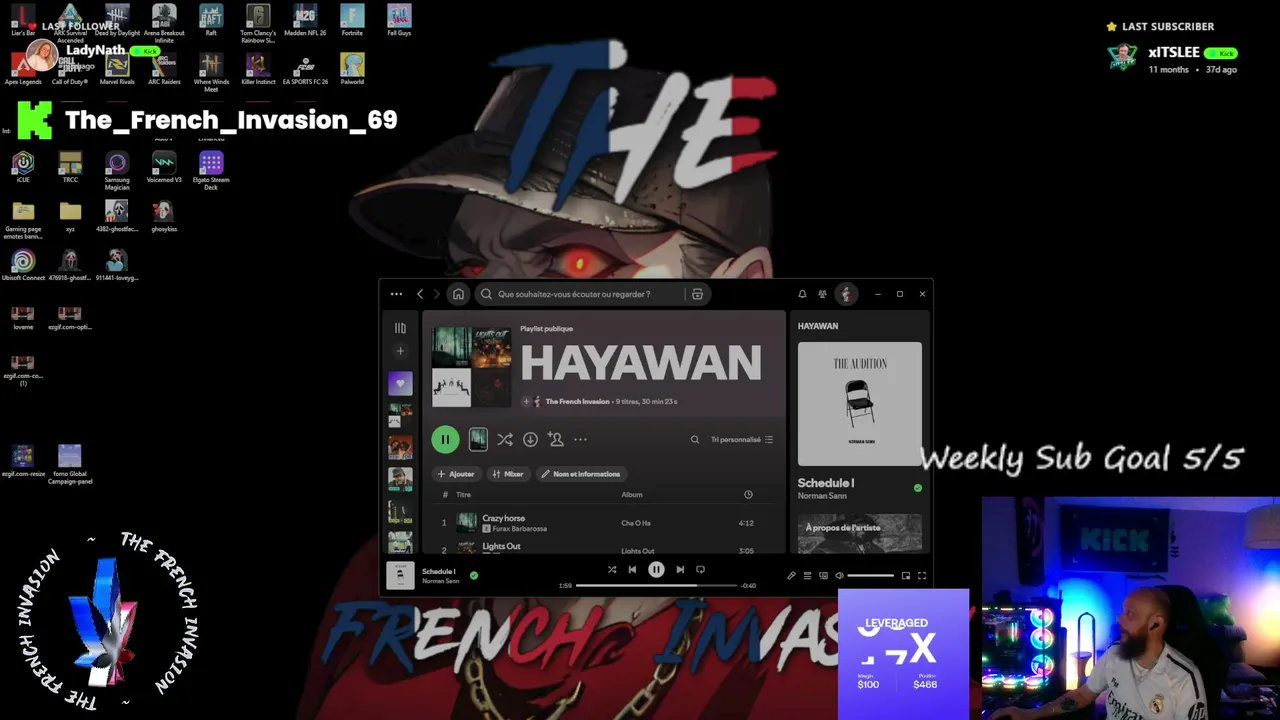Open artist Furax Barbarossa link
Screen dimensions: 1280x720
click(519, 528)
